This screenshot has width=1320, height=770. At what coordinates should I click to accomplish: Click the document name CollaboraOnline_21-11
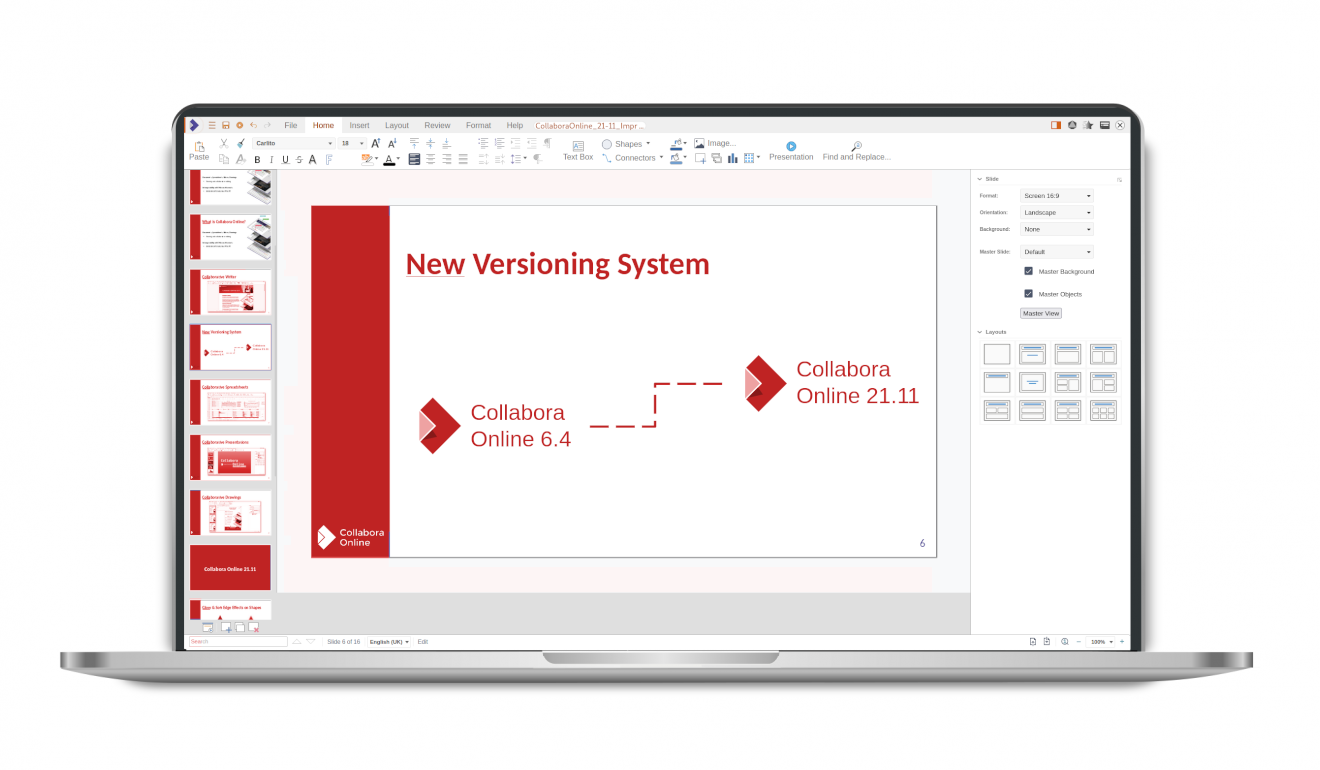pos(589,126)
